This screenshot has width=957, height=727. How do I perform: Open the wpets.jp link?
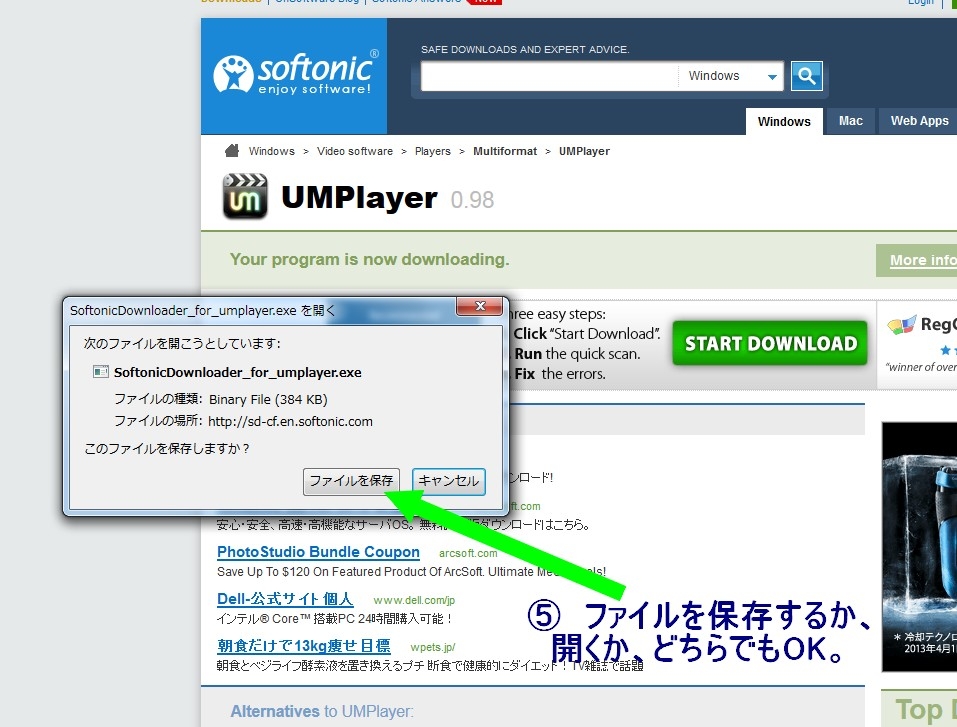click(432, 647)
